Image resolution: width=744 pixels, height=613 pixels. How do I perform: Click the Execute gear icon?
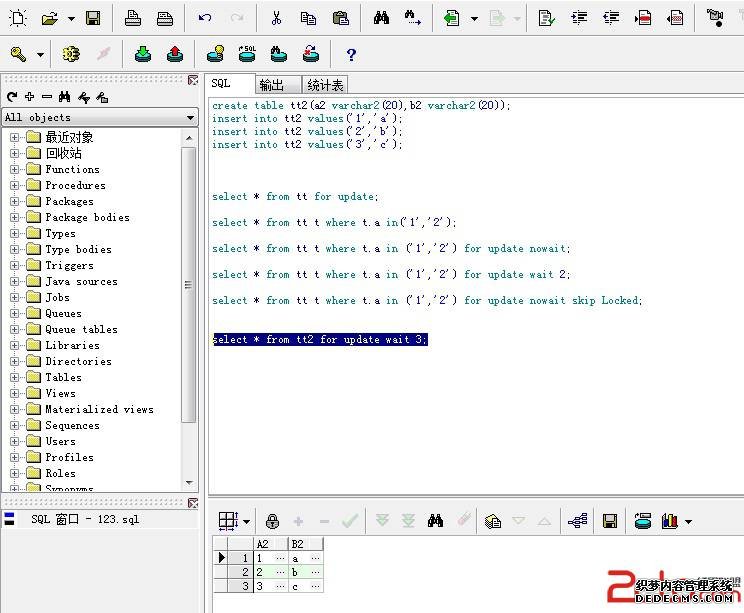tap(70, 54)
